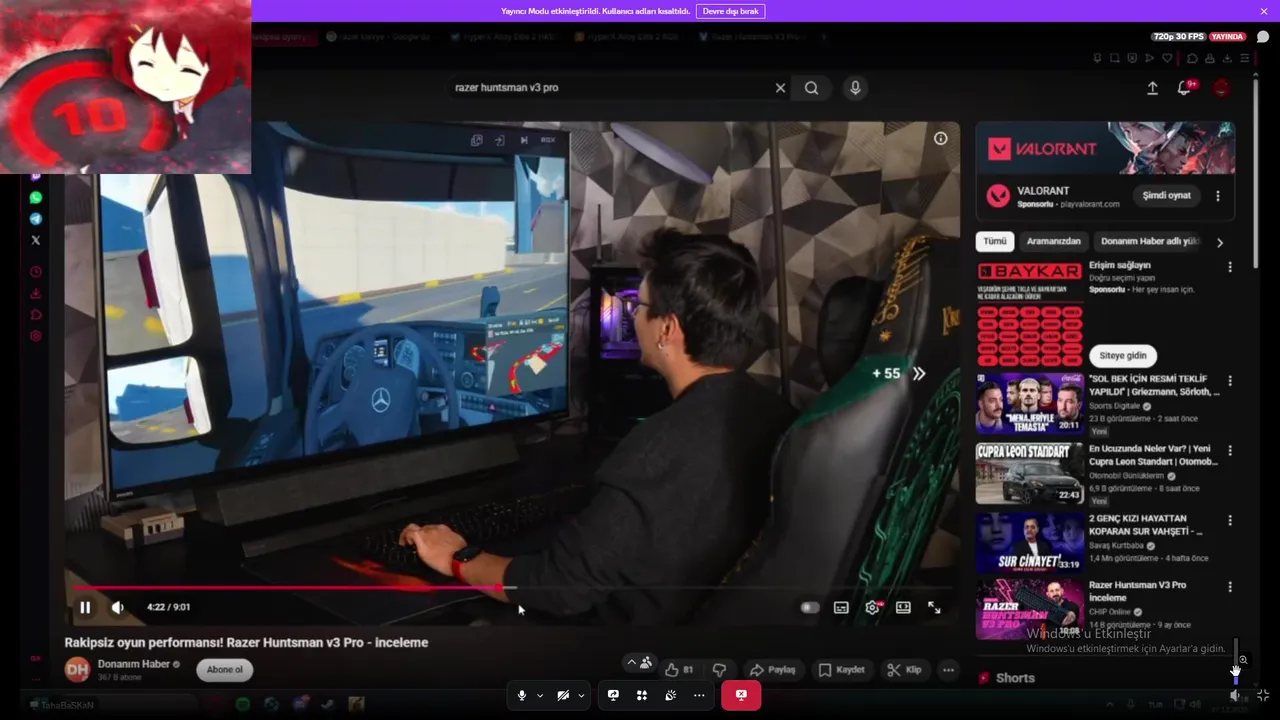Click Devre dışı bırak in streamer banner
This screenshot has width=1280, height=720.
click(730, 11)
